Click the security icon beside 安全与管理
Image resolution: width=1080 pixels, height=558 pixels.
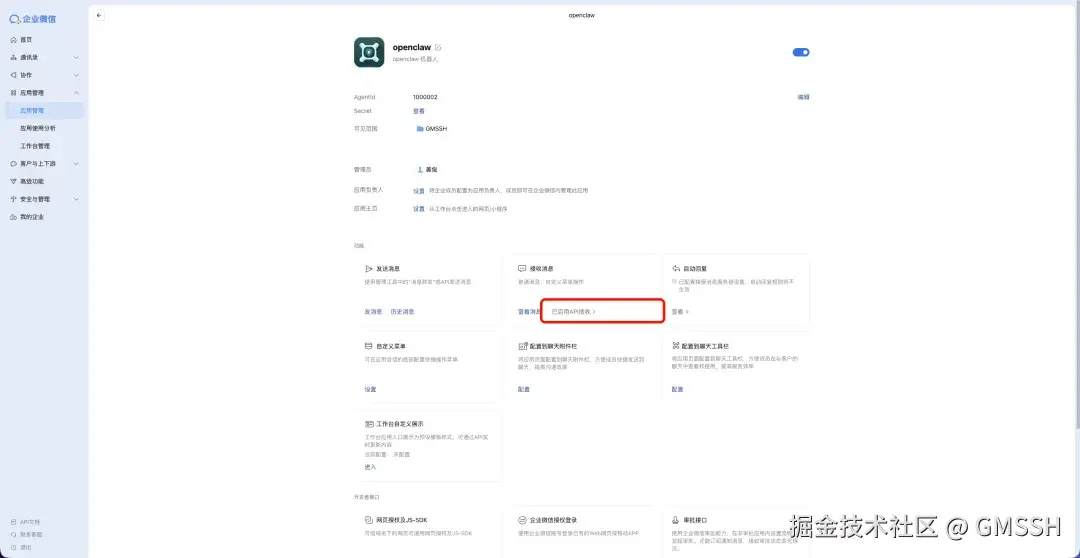[x=13, y=199]
